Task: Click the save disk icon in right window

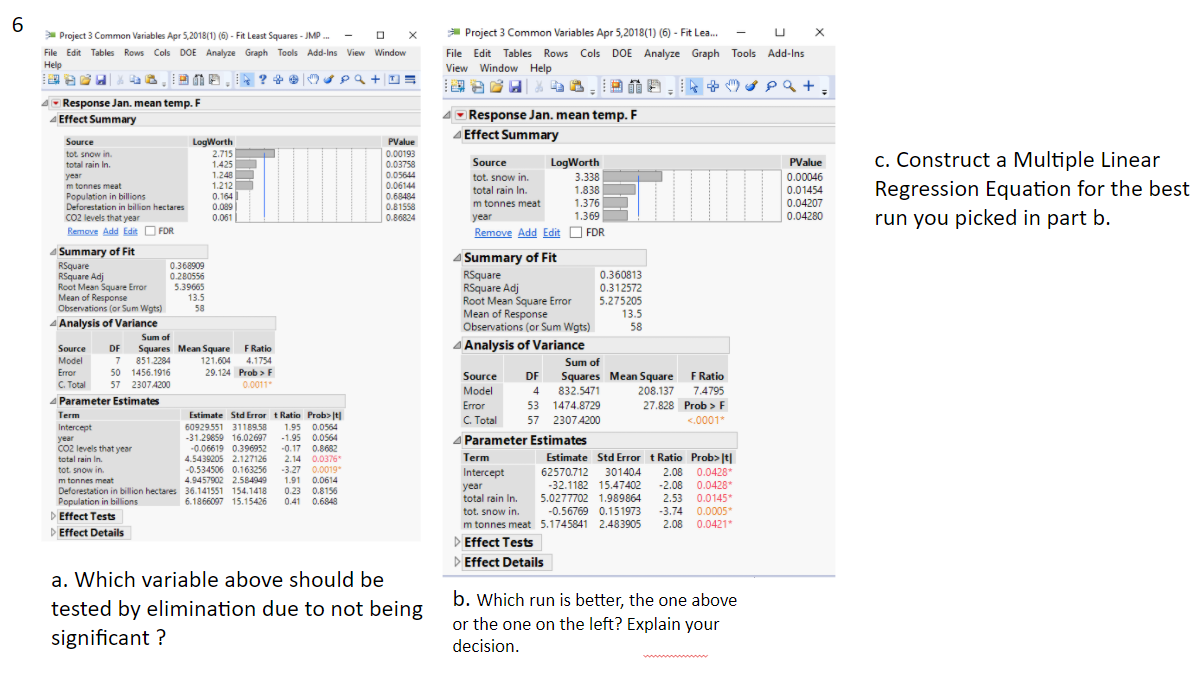Action: (x=515, y=86)
